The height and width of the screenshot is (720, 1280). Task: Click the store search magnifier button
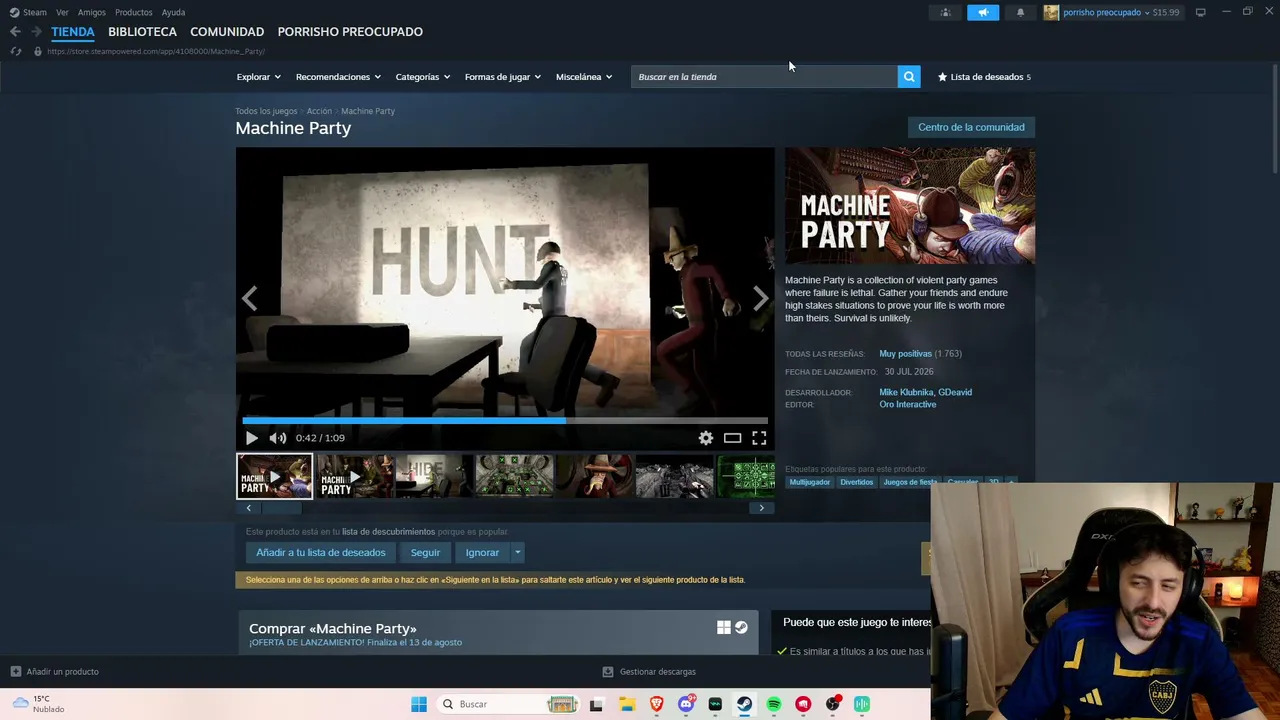click(x=909, y=77)
